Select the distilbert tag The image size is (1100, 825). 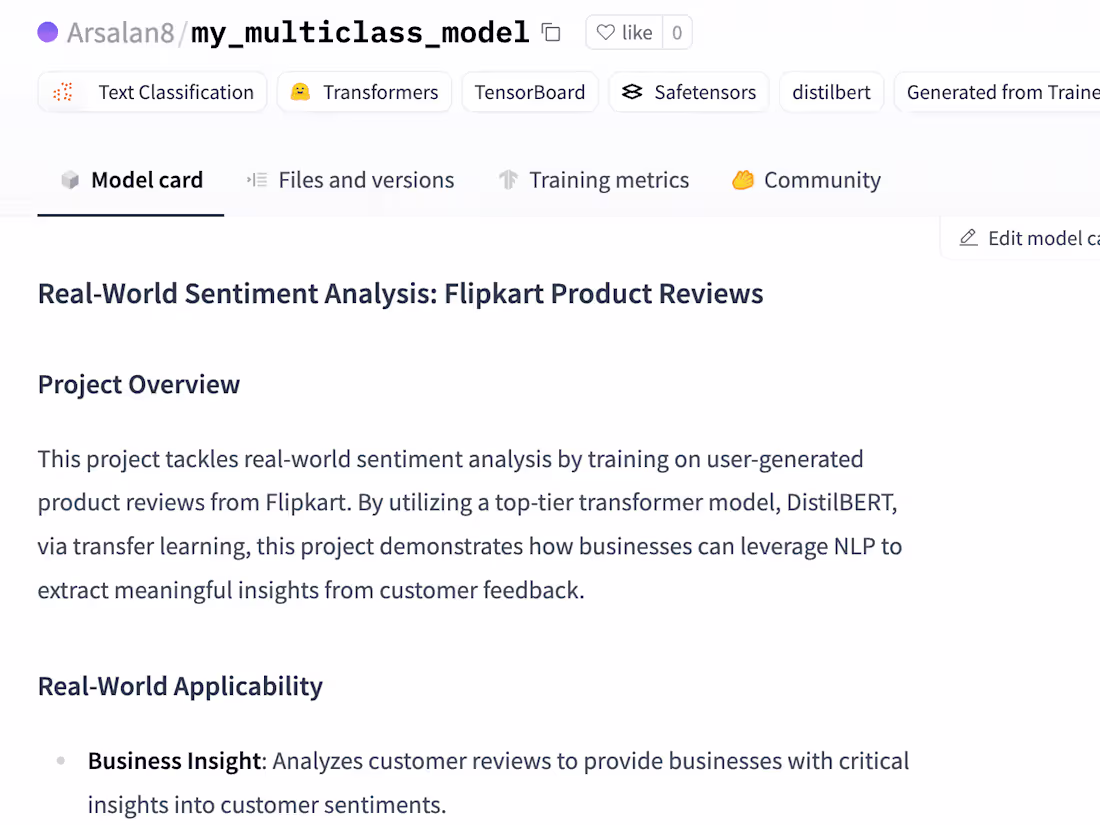click(831, 92)
